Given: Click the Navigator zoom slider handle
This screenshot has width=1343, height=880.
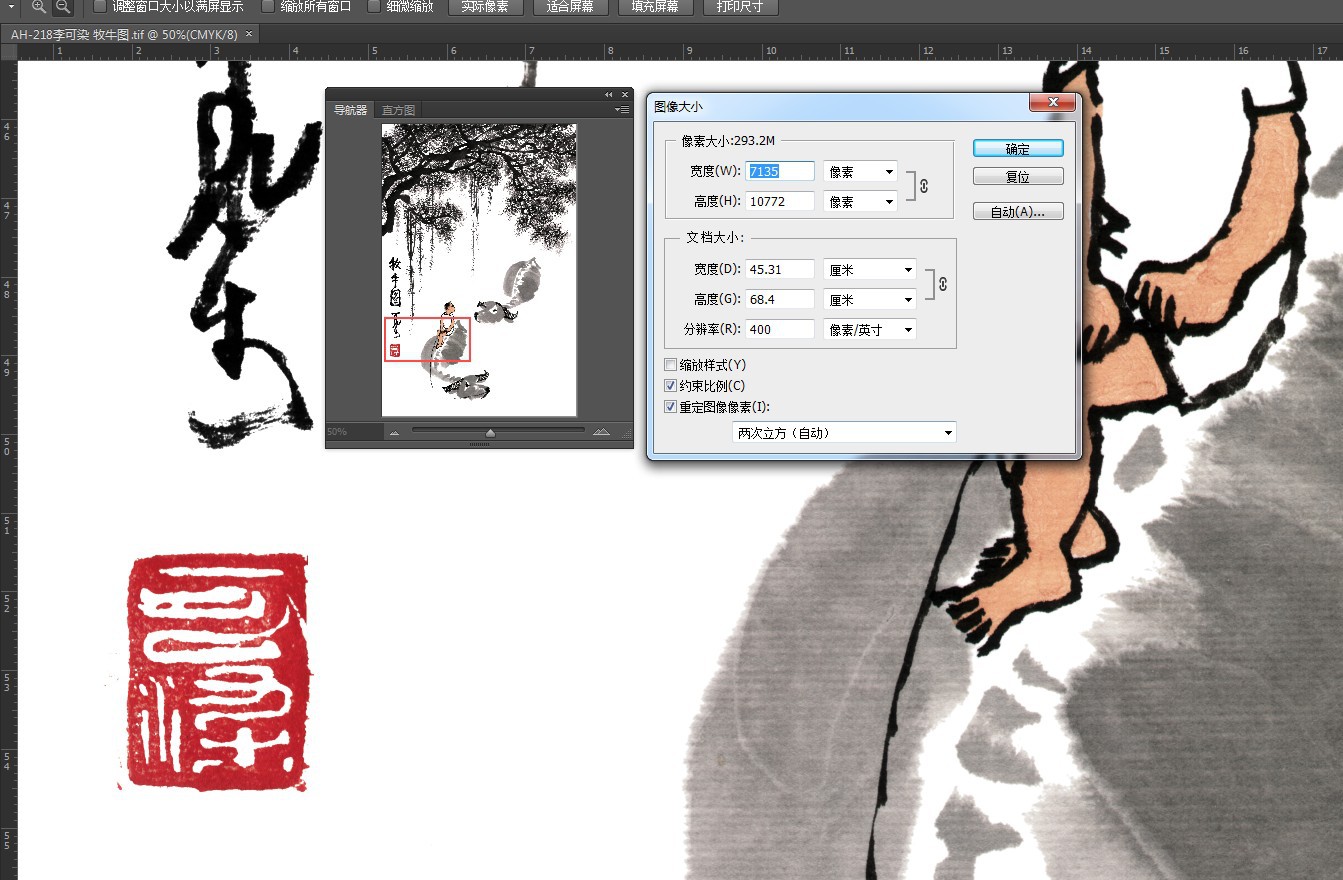Looking at the screenshot, I should [490, 432].
